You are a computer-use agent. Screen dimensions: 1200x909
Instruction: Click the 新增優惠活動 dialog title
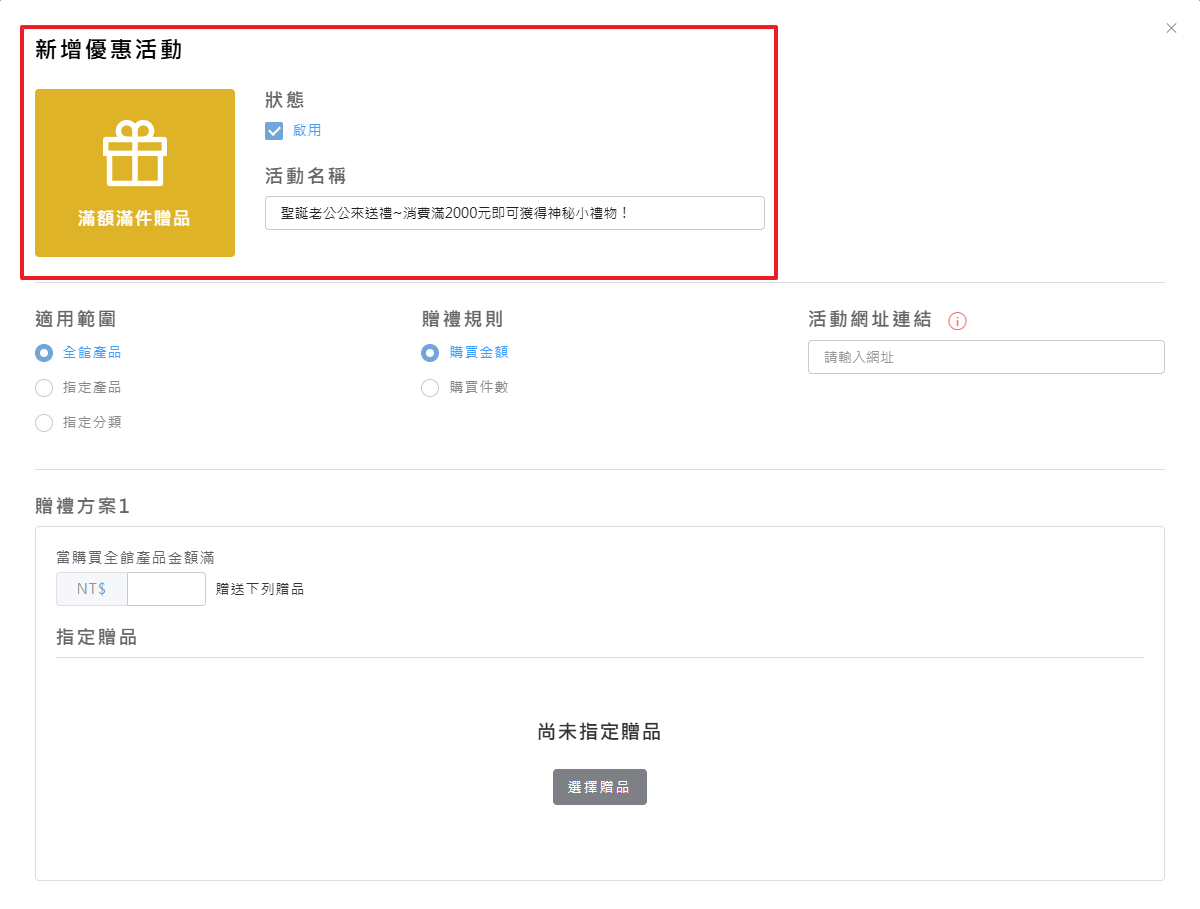coord(109,50)
